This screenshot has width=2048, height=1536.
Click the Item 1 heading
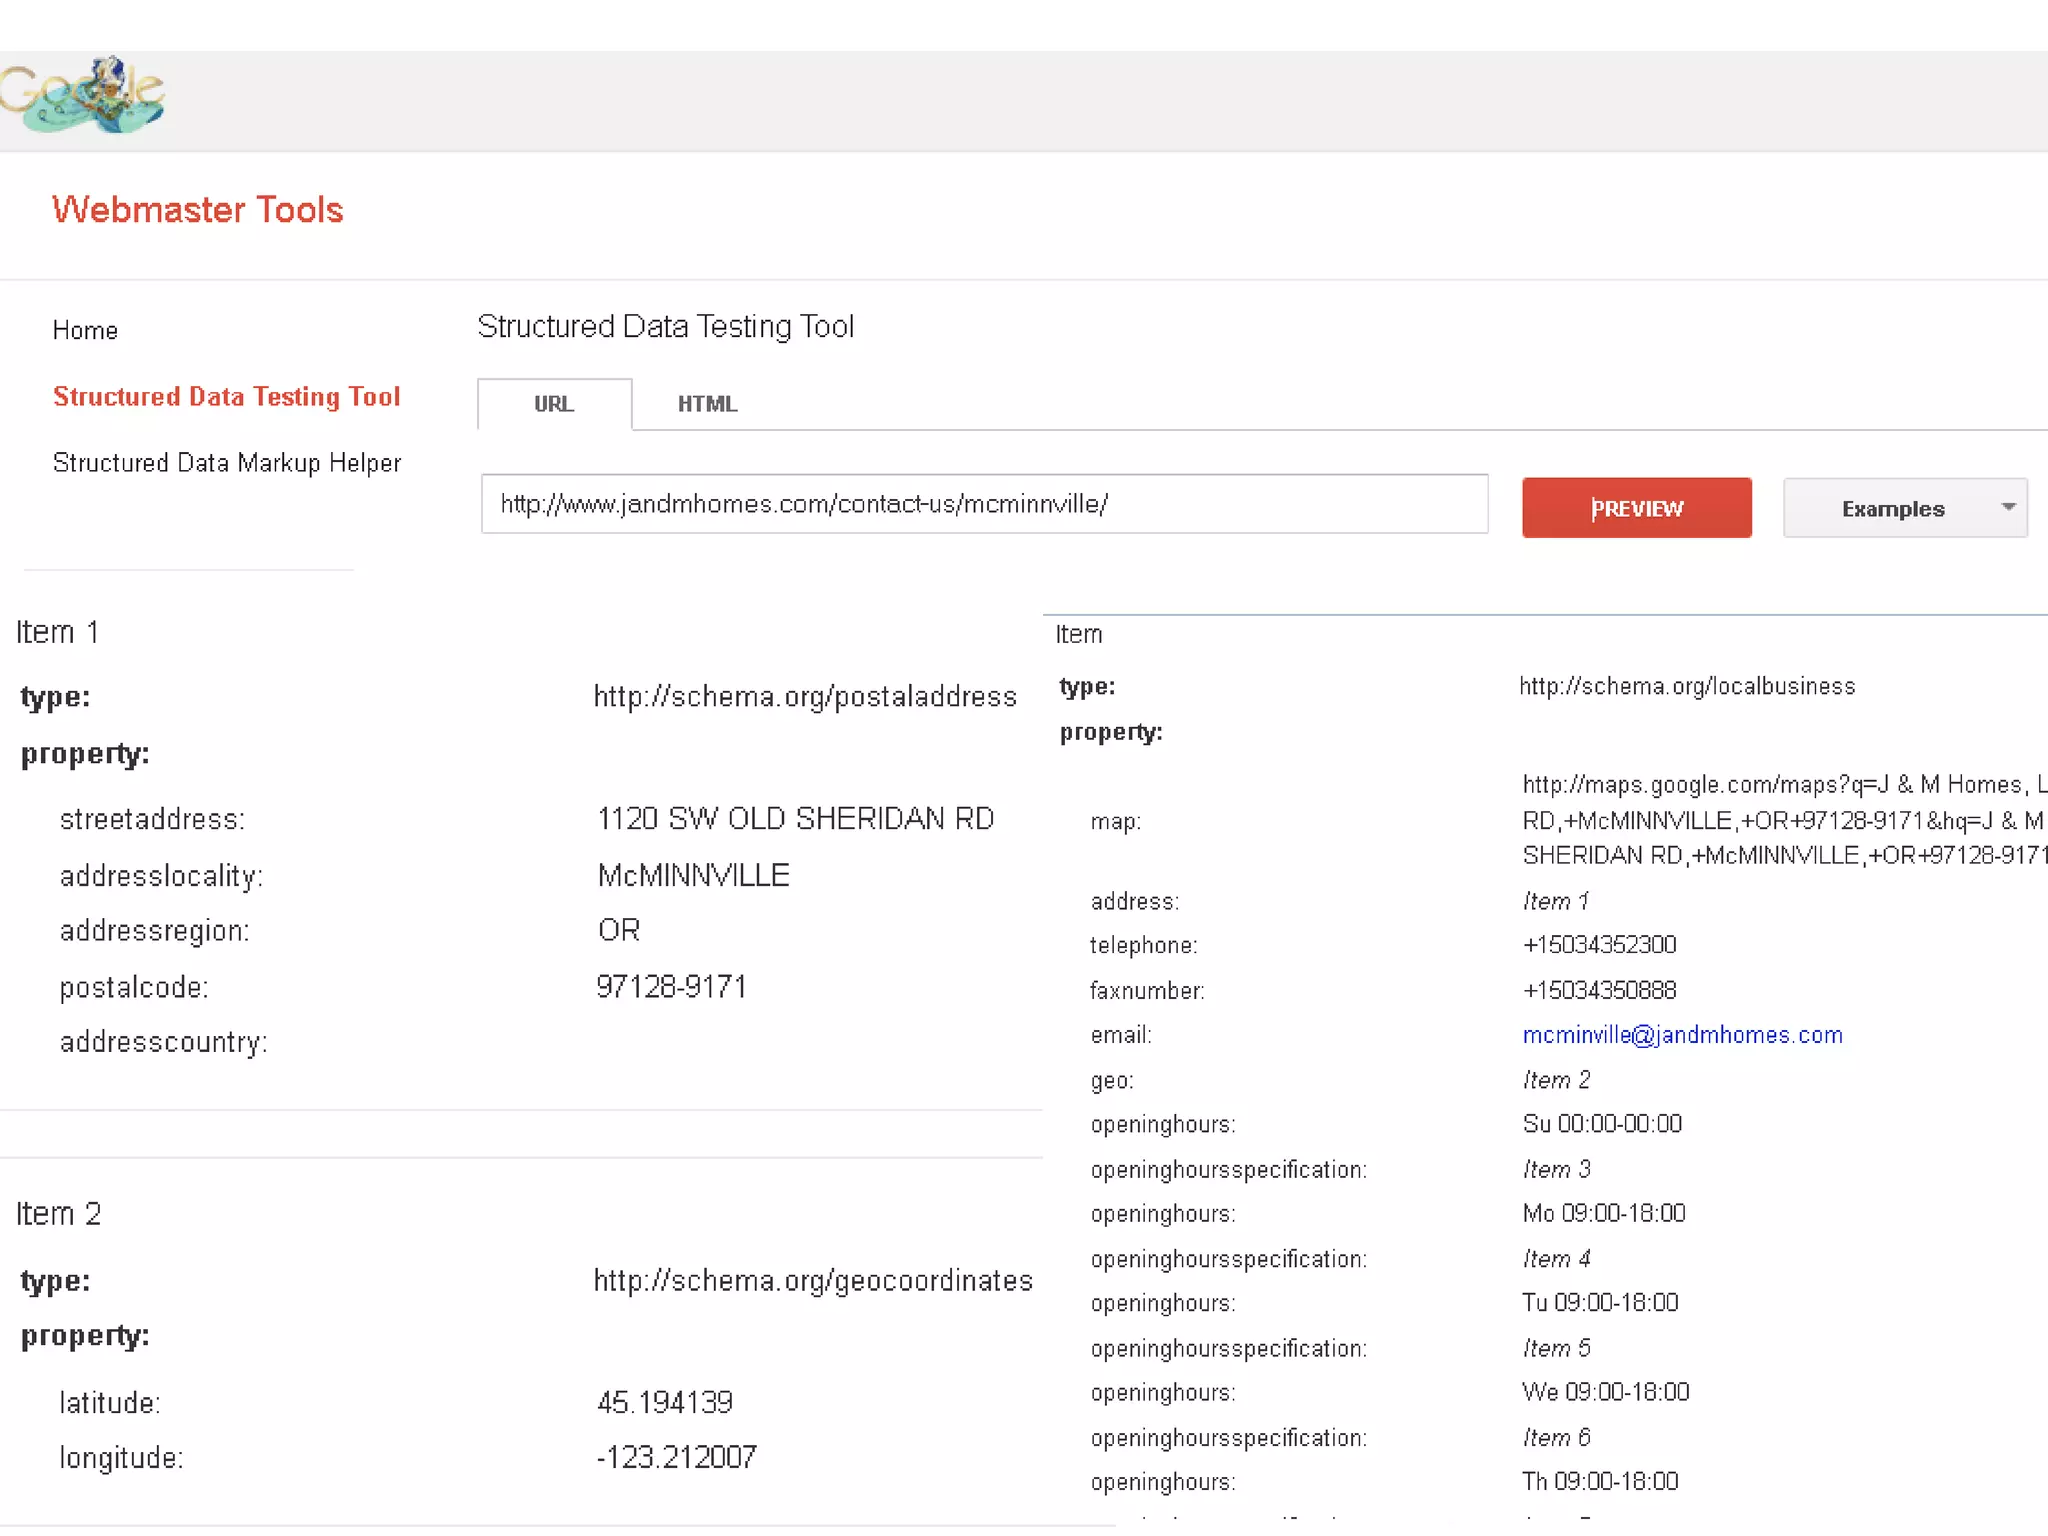pyautogui.click(x=57, y=632)
